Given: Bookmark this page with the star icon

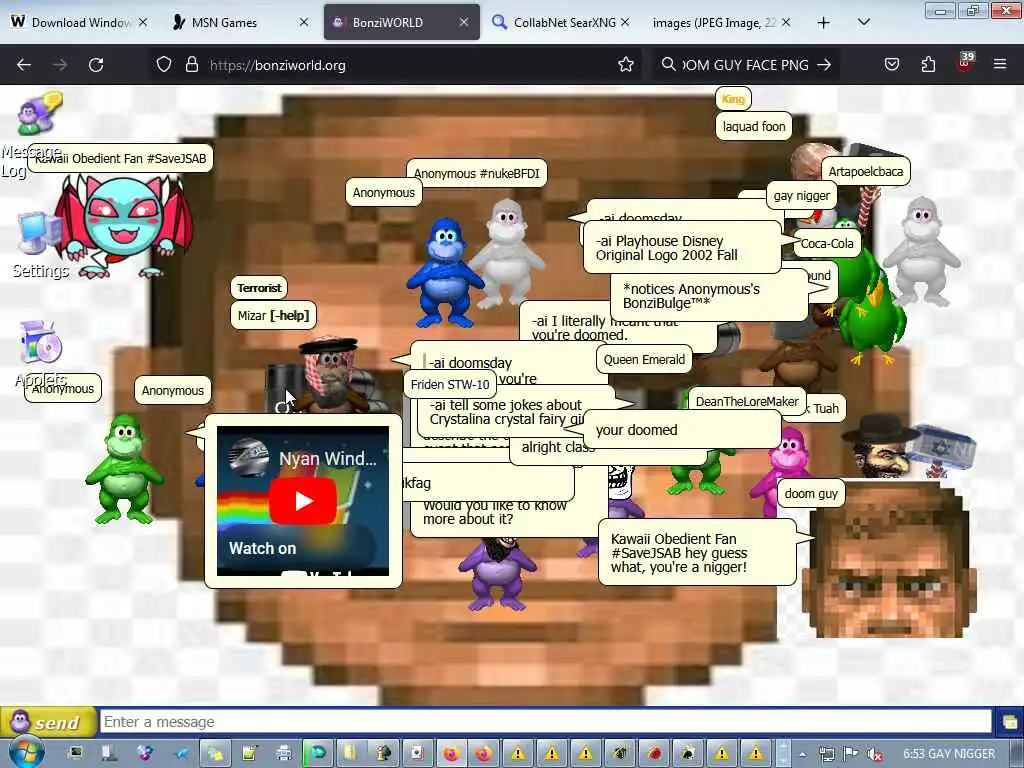Looking at the screenshot, I should pos(626,65).
